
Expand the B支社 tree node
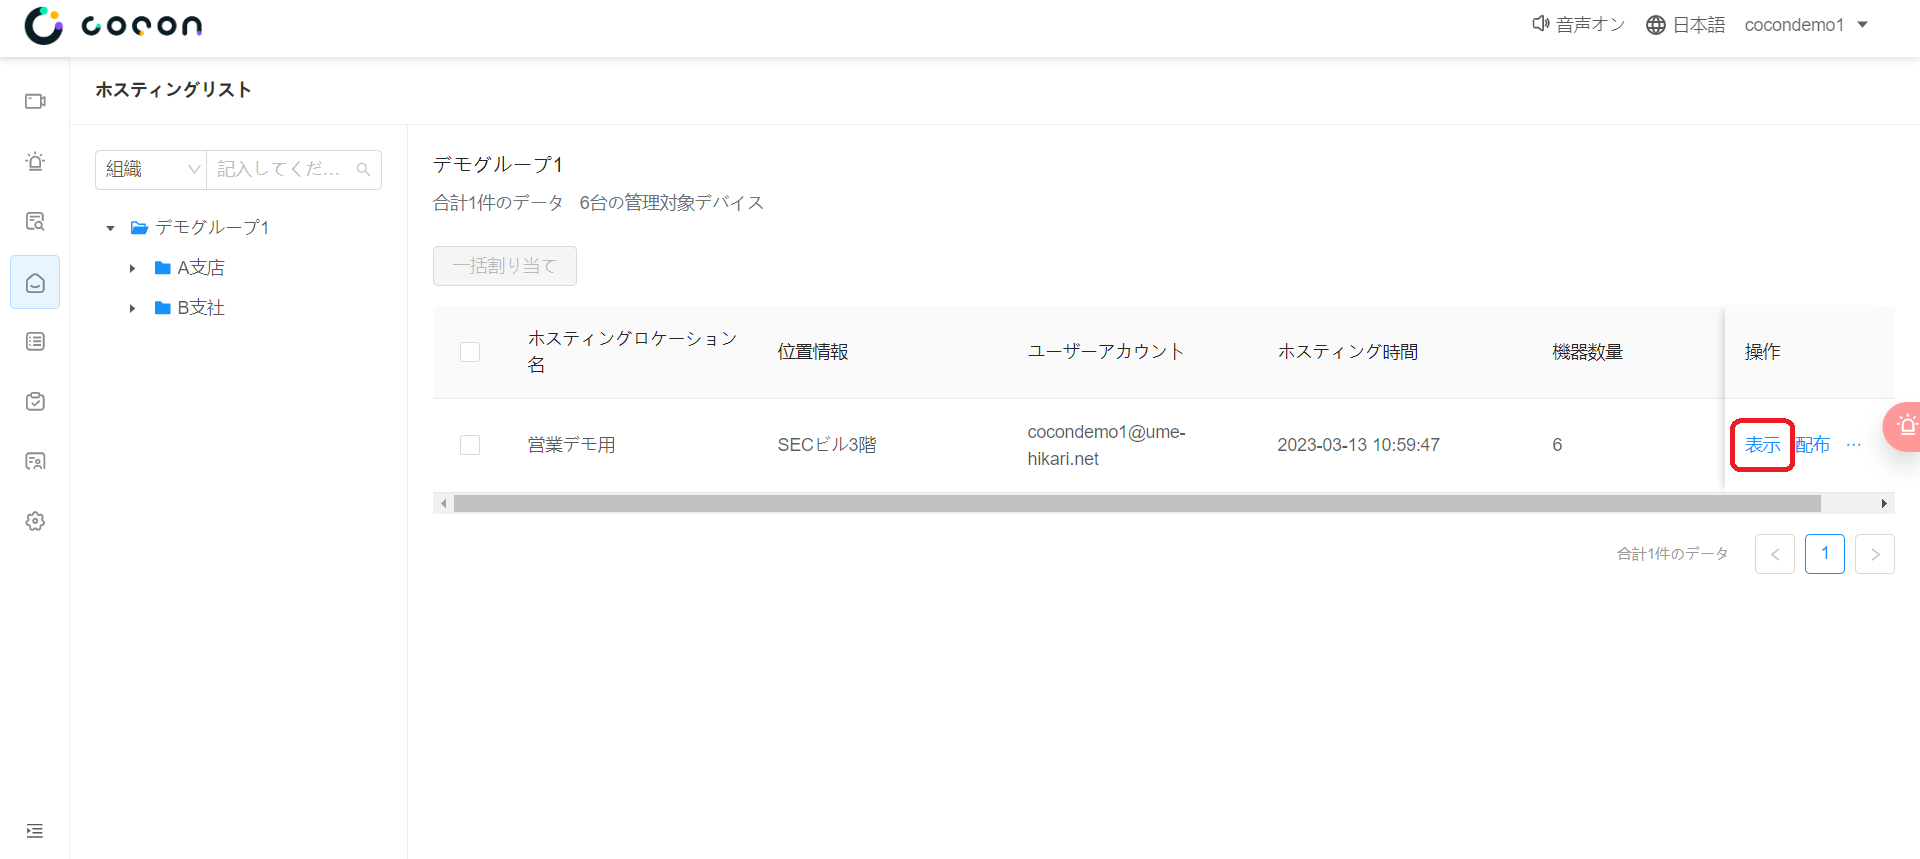tap(132, 308)
